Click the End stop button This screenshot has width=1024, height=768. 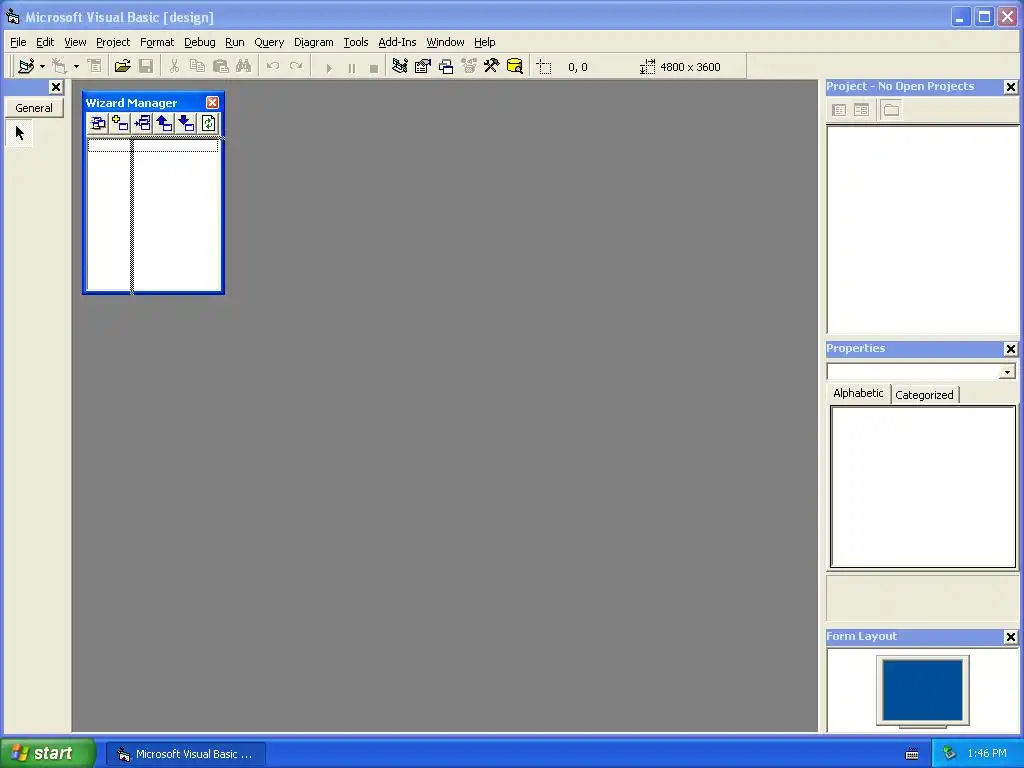(x=374, y=67)
